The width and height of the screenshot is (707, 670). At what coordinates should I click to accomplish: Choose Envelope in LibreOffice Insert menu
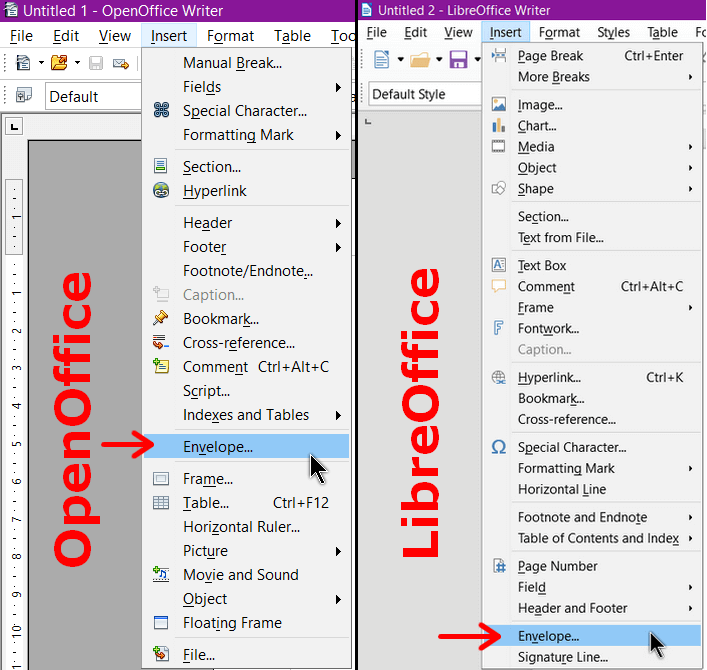tap(592, 636)
